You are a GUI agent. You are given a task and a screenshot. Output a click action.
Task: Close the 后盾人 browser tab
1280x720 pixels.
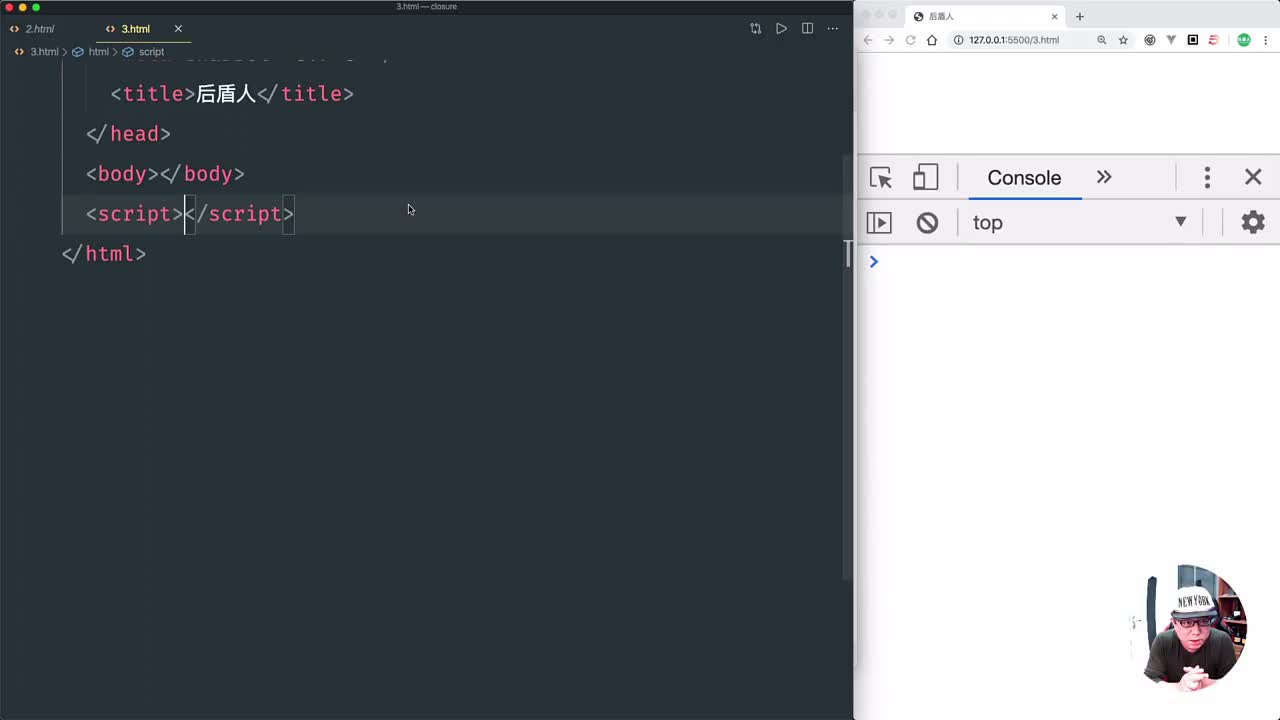[x=1054, y=17]
